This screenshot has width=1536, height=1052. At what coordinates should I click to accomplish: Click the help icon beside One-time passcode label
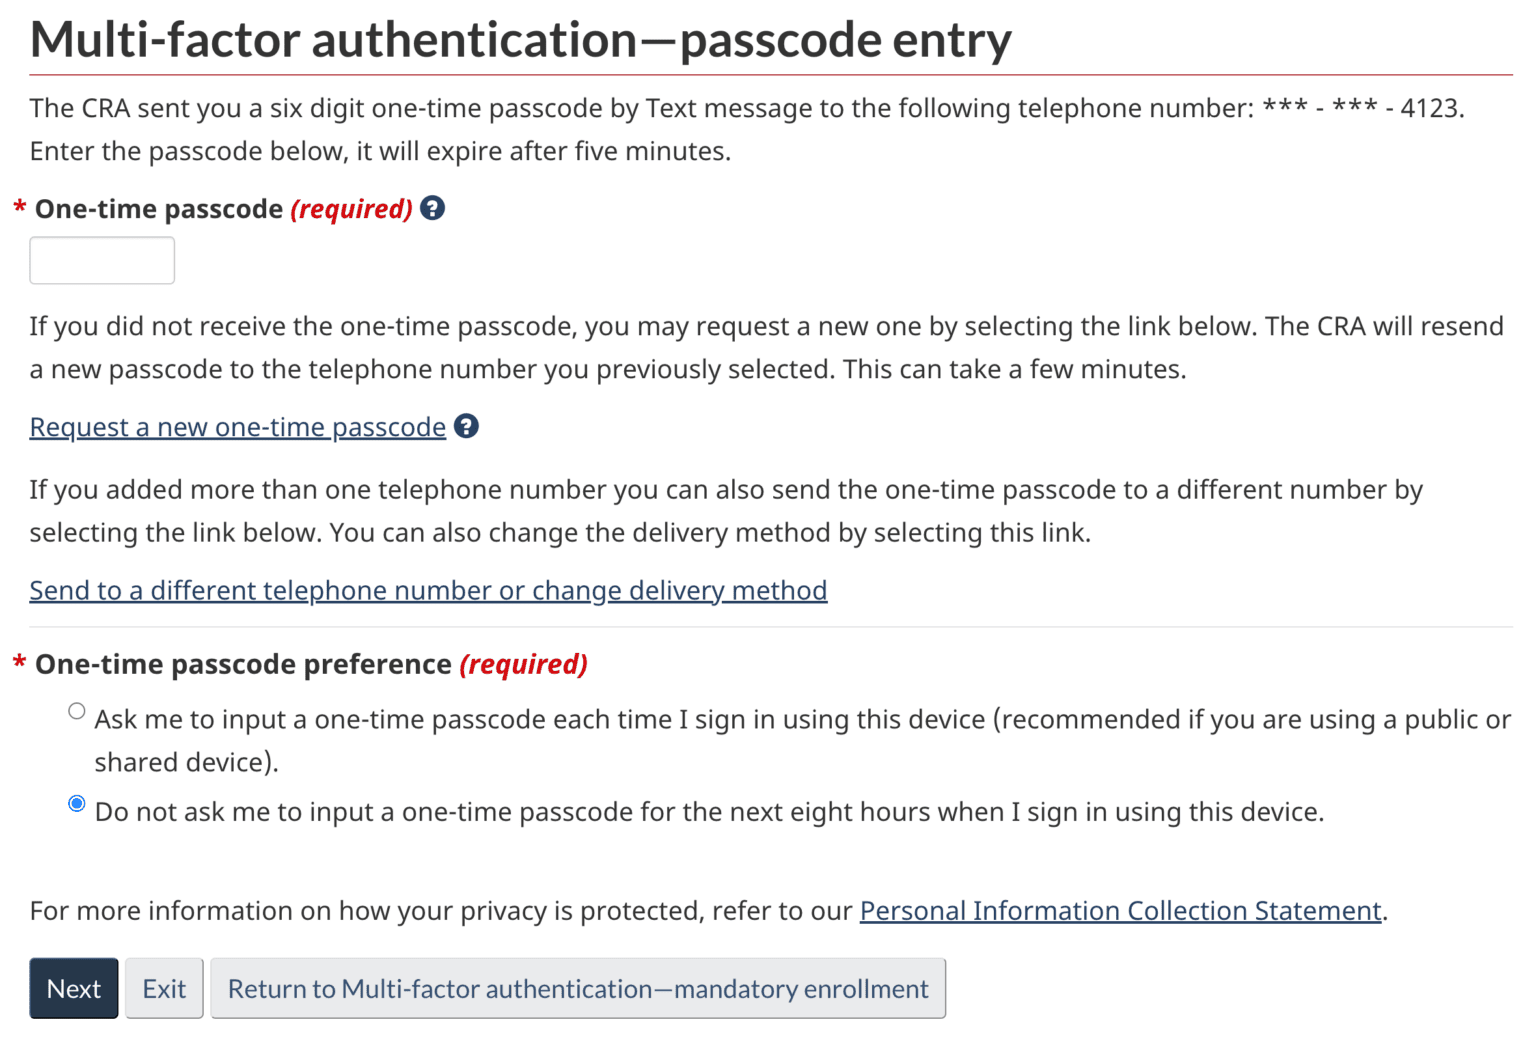click(432, 208)
